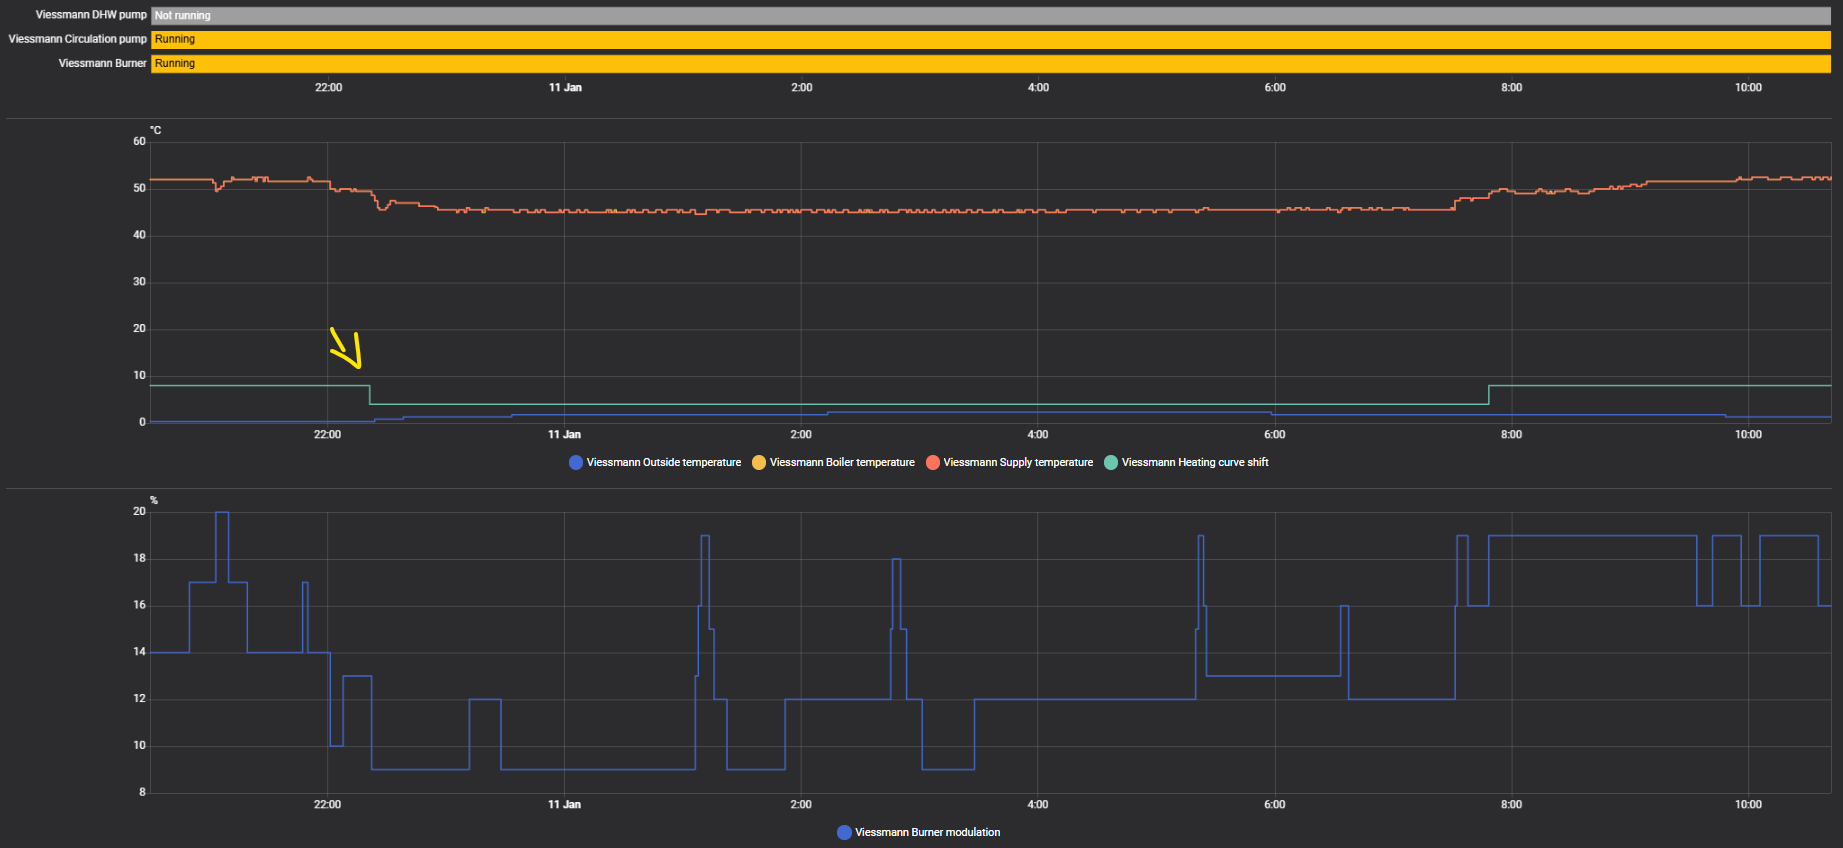Select the 'Viessmann Burner' row label

pos(103,63)
